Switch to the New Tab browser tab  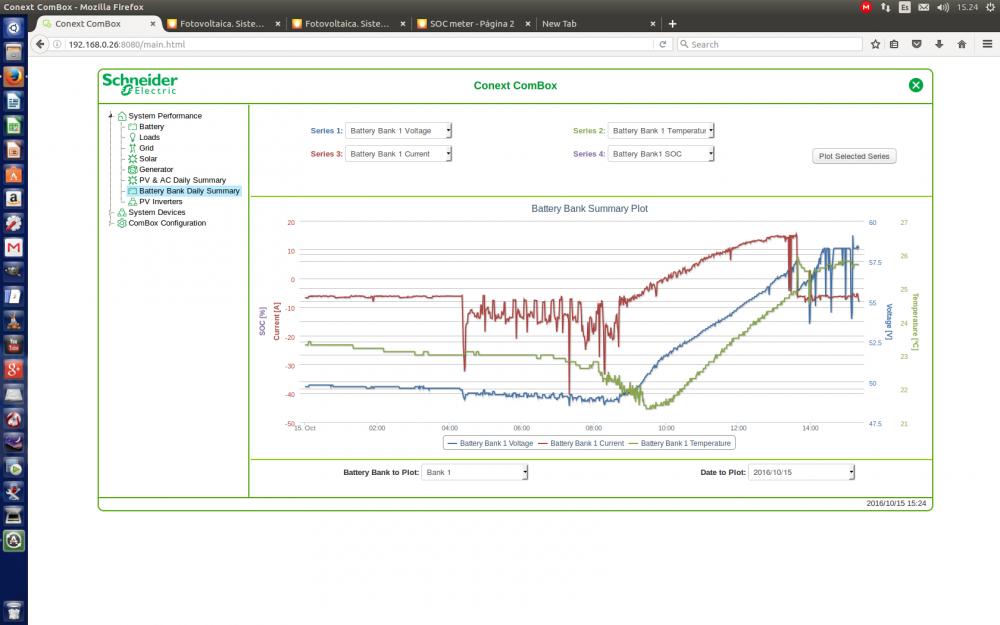click(599, 24)
